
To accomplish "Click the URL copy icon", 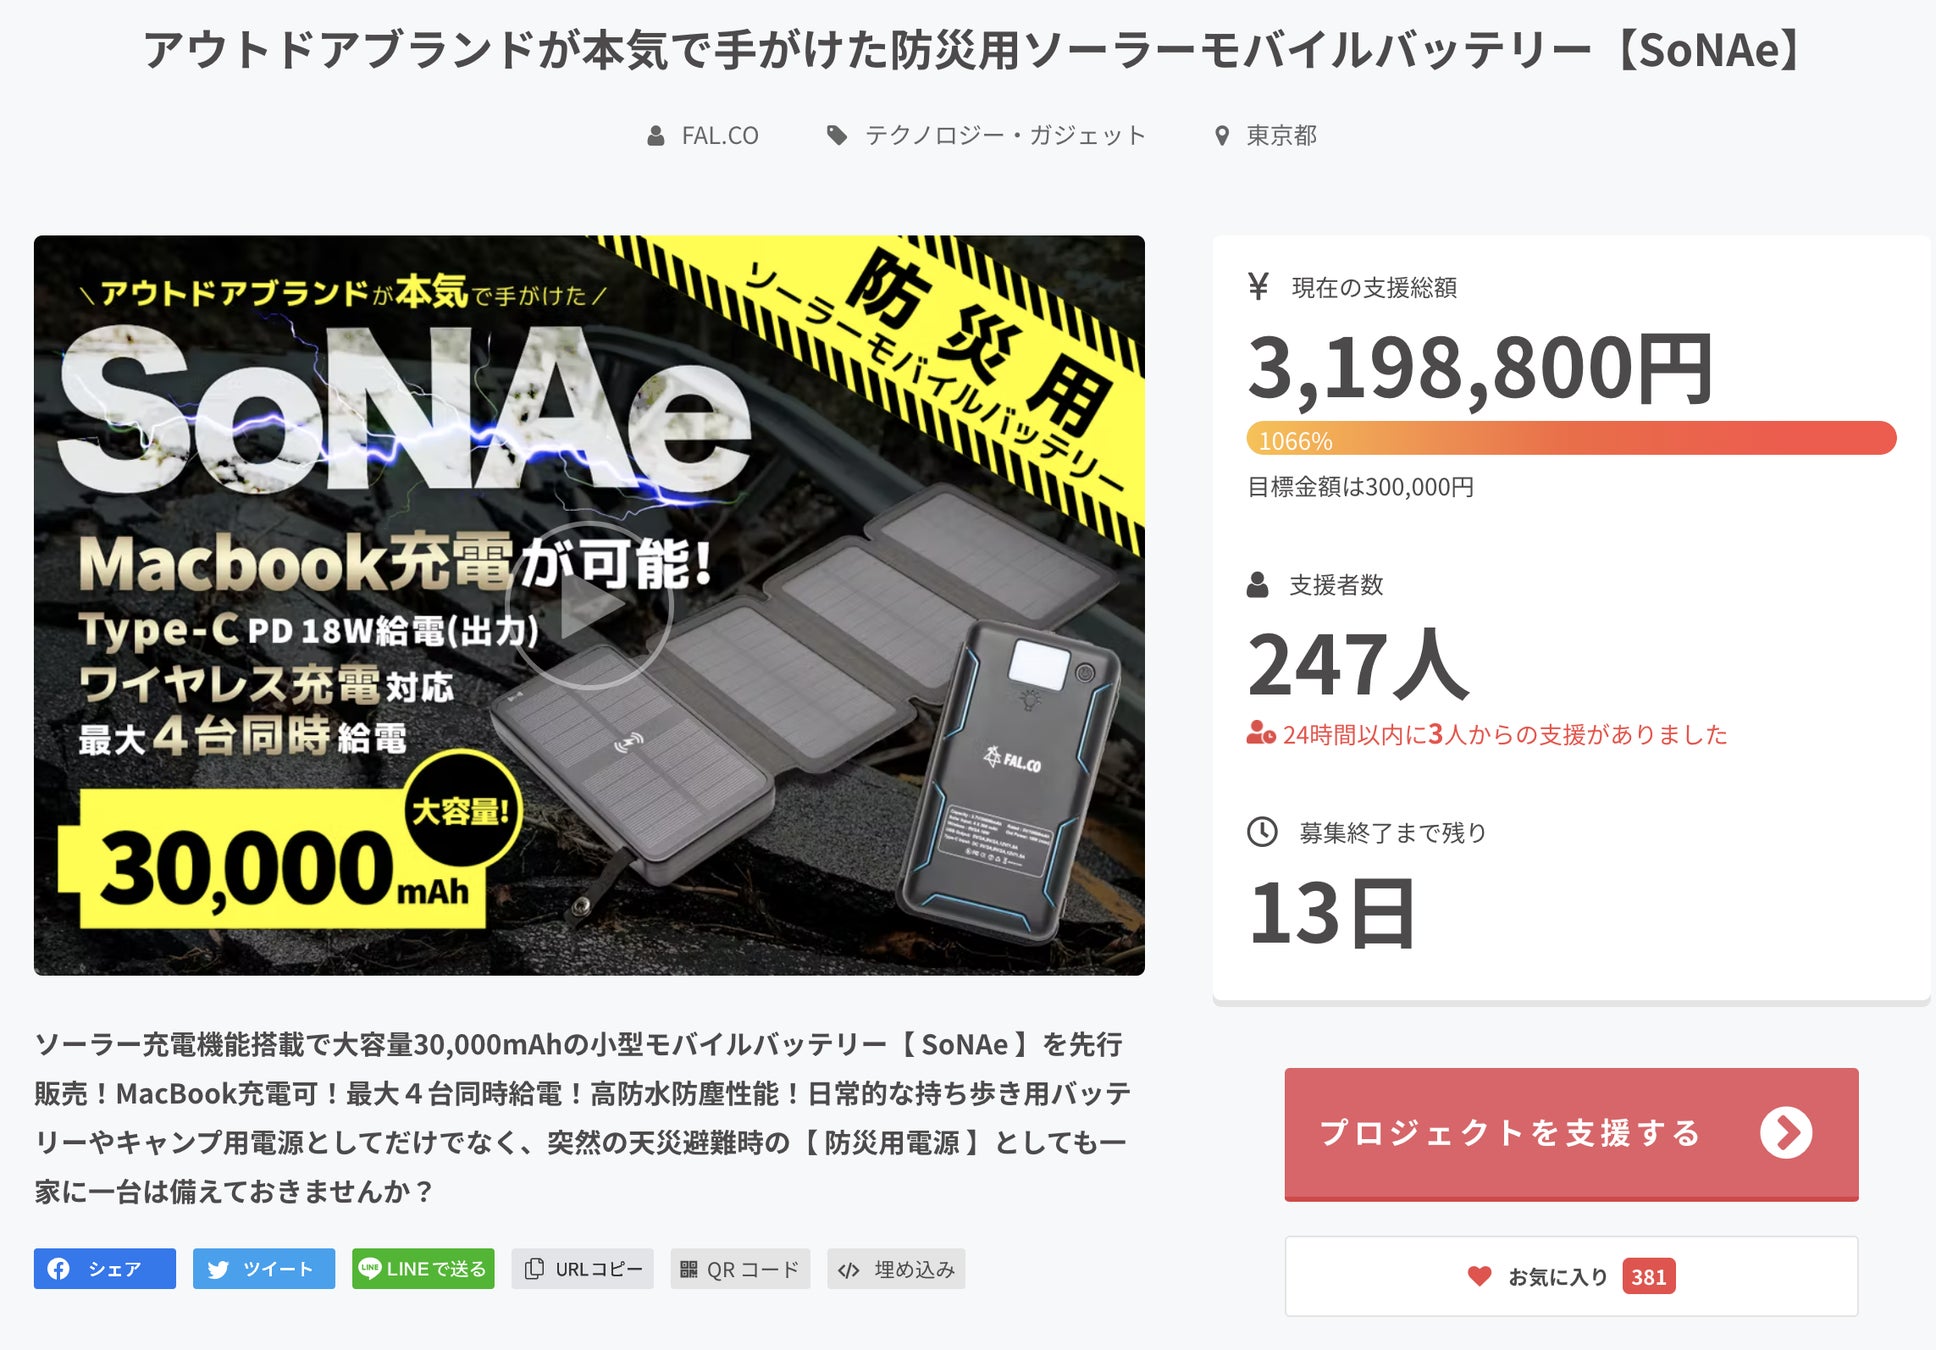I will click(x=535, y=1269).
